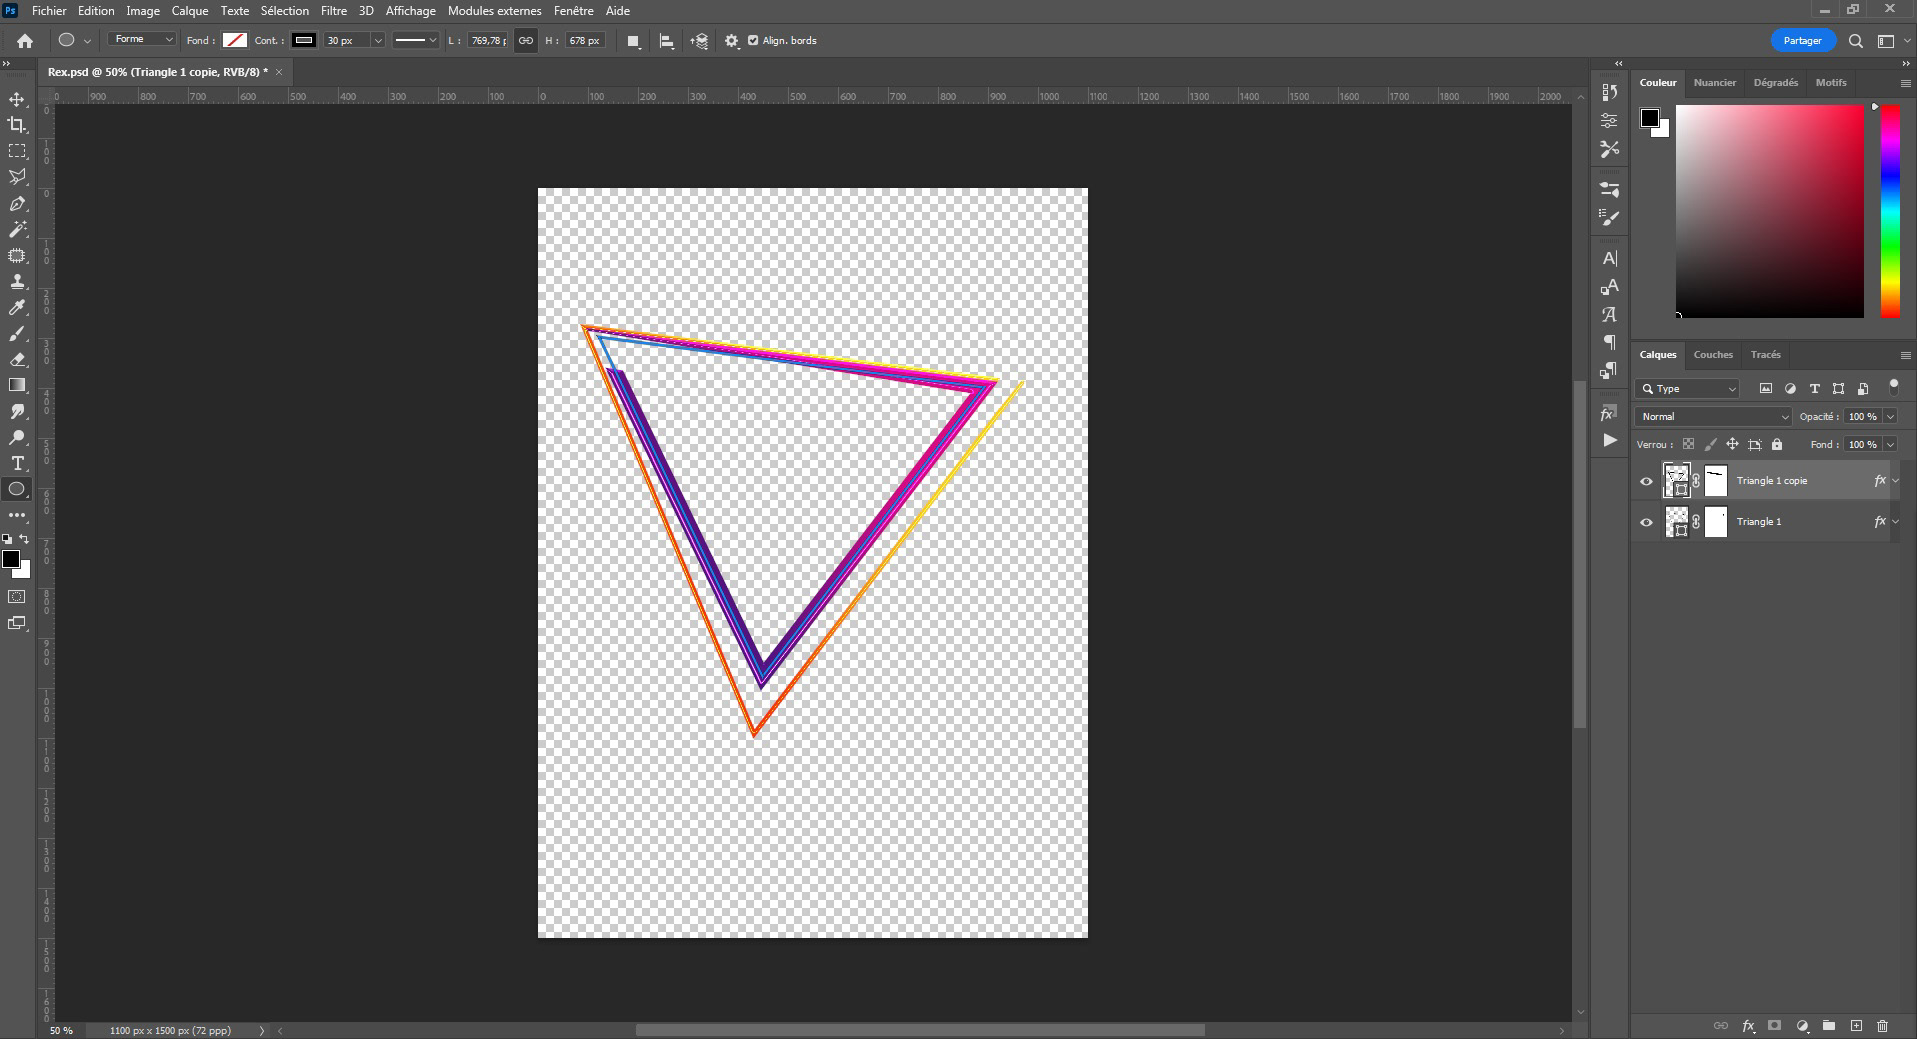The width and height of the screenshot is (1917, 1039).
Task: Hide the Triangle 1 copie layer
Action: point(1646,481)
